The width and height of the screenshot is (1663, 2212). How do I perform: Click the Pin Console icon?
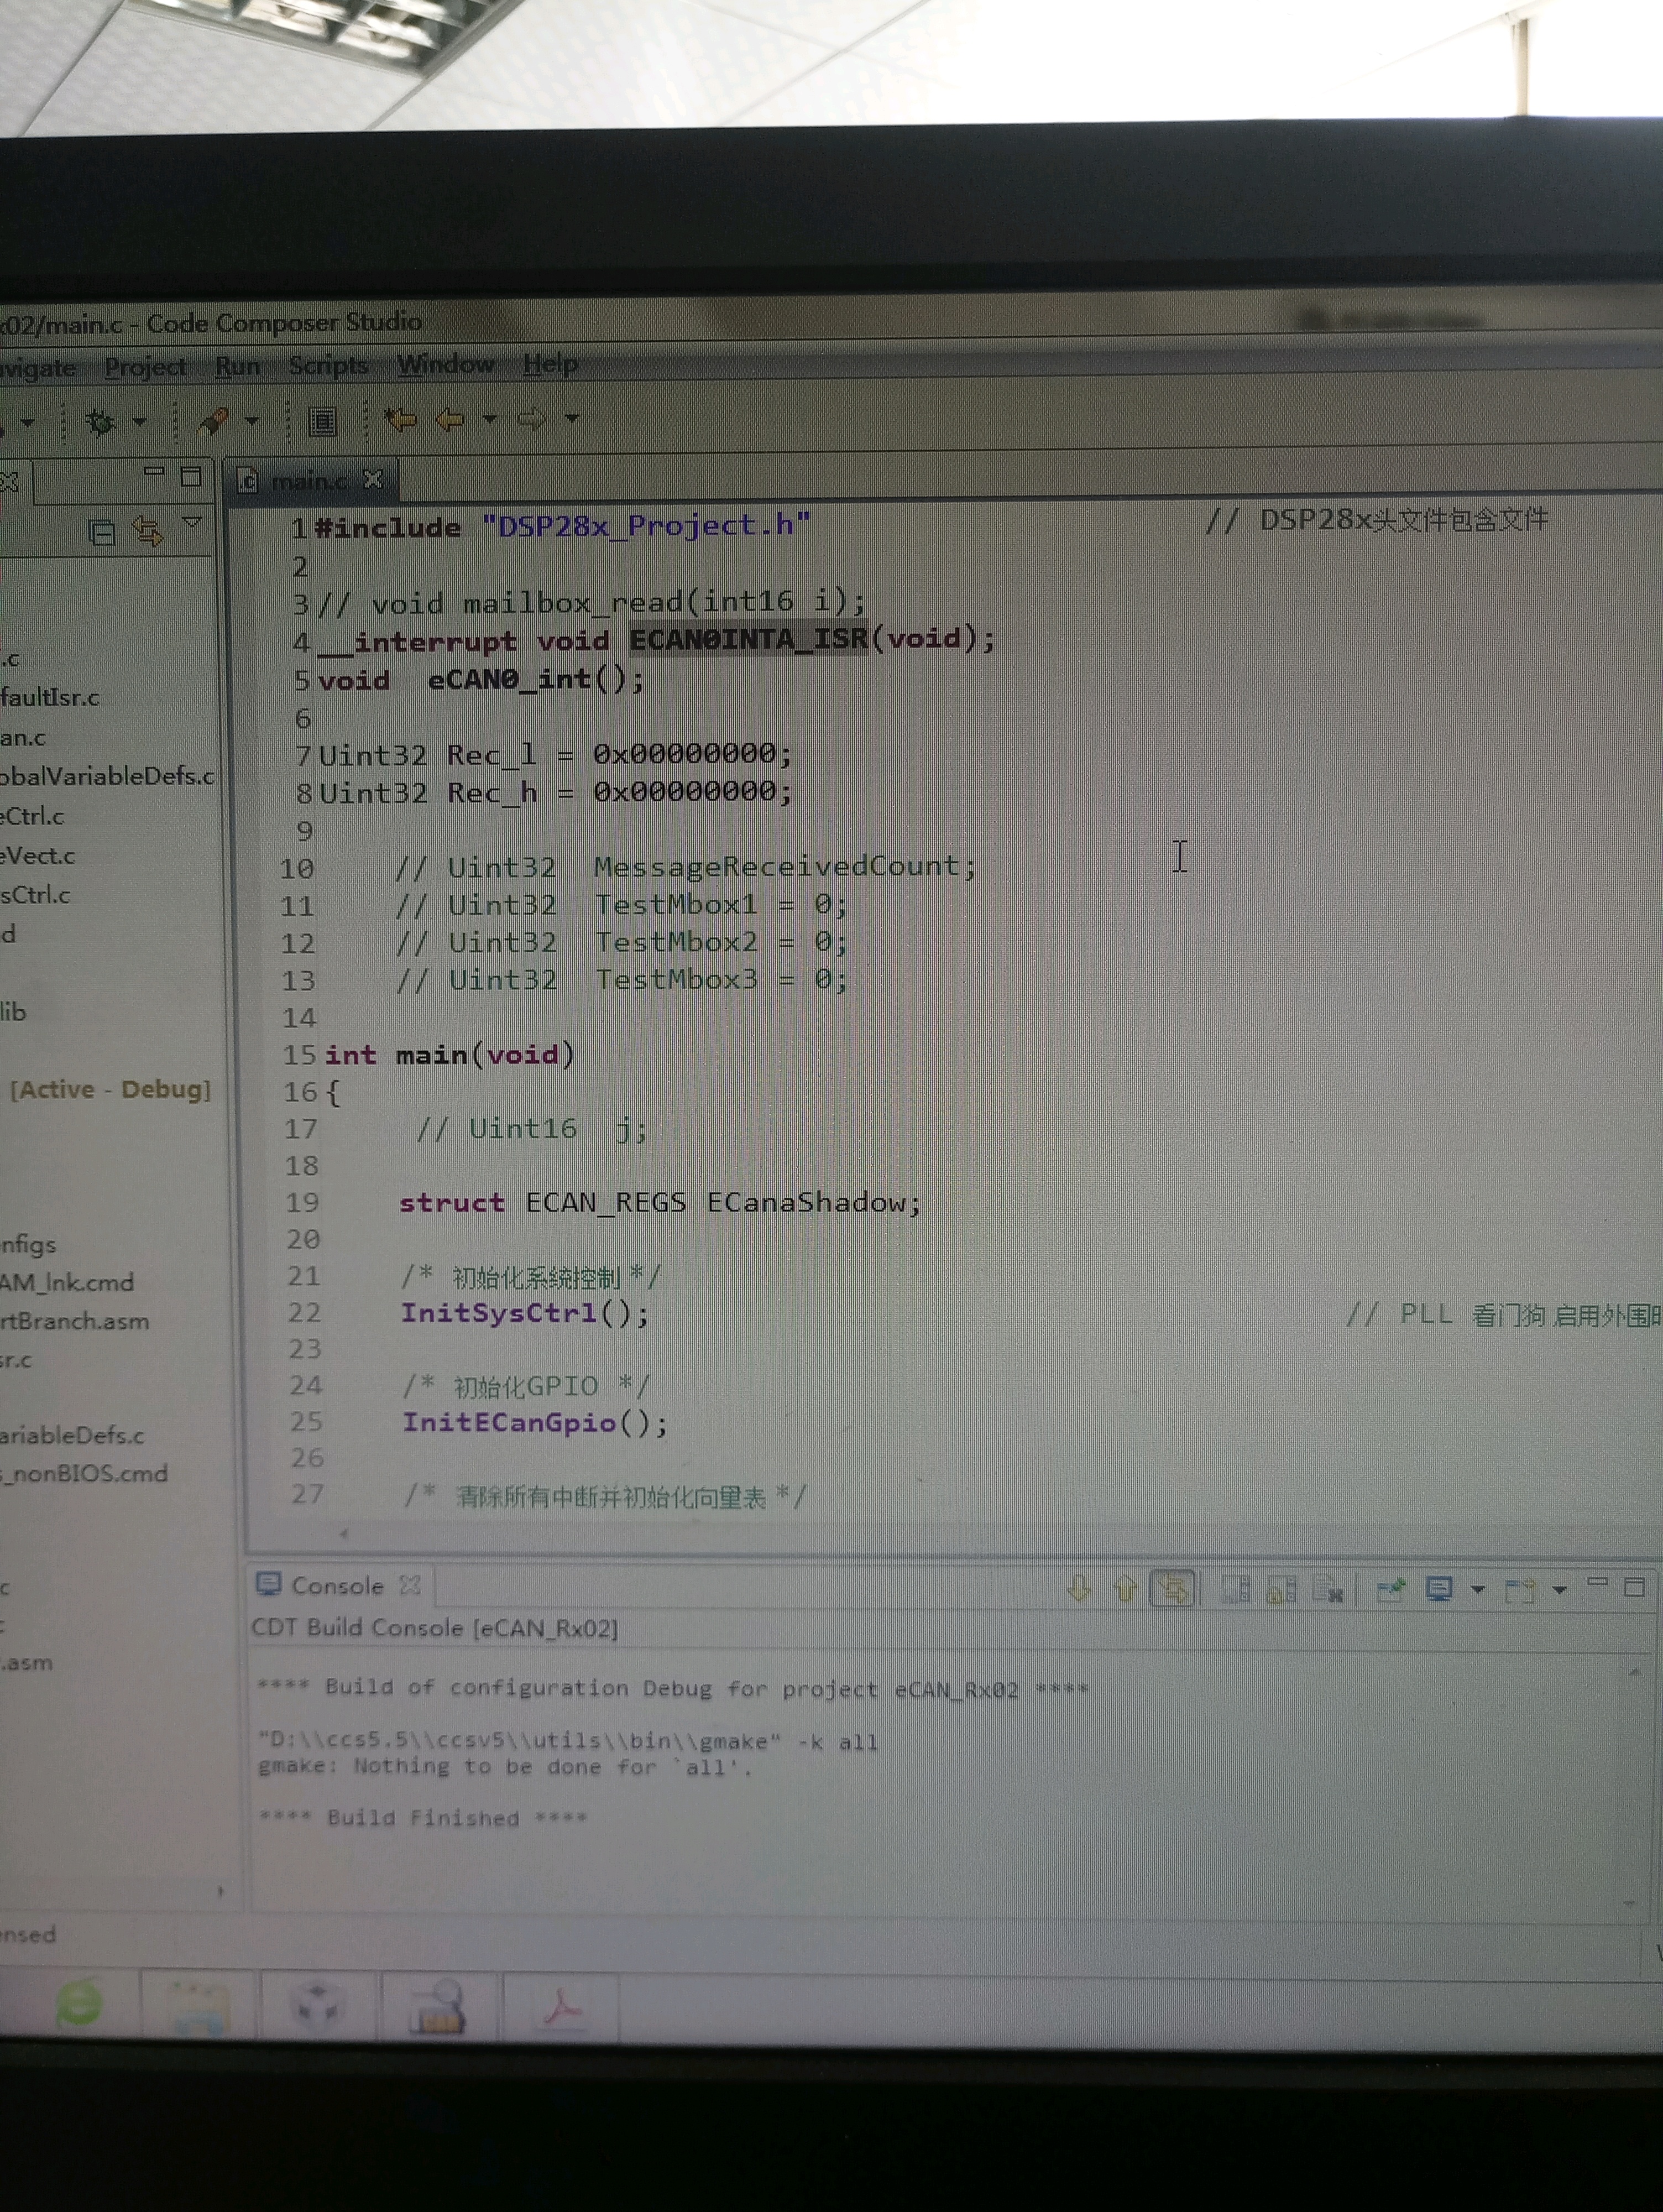pyautogui.click(x=1390, y=1589)
